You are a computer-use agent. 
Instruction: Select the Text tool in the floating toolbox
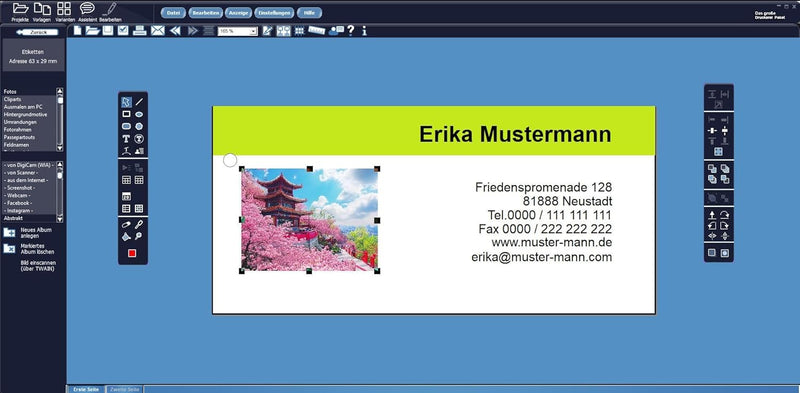click(x=126, y=139)
